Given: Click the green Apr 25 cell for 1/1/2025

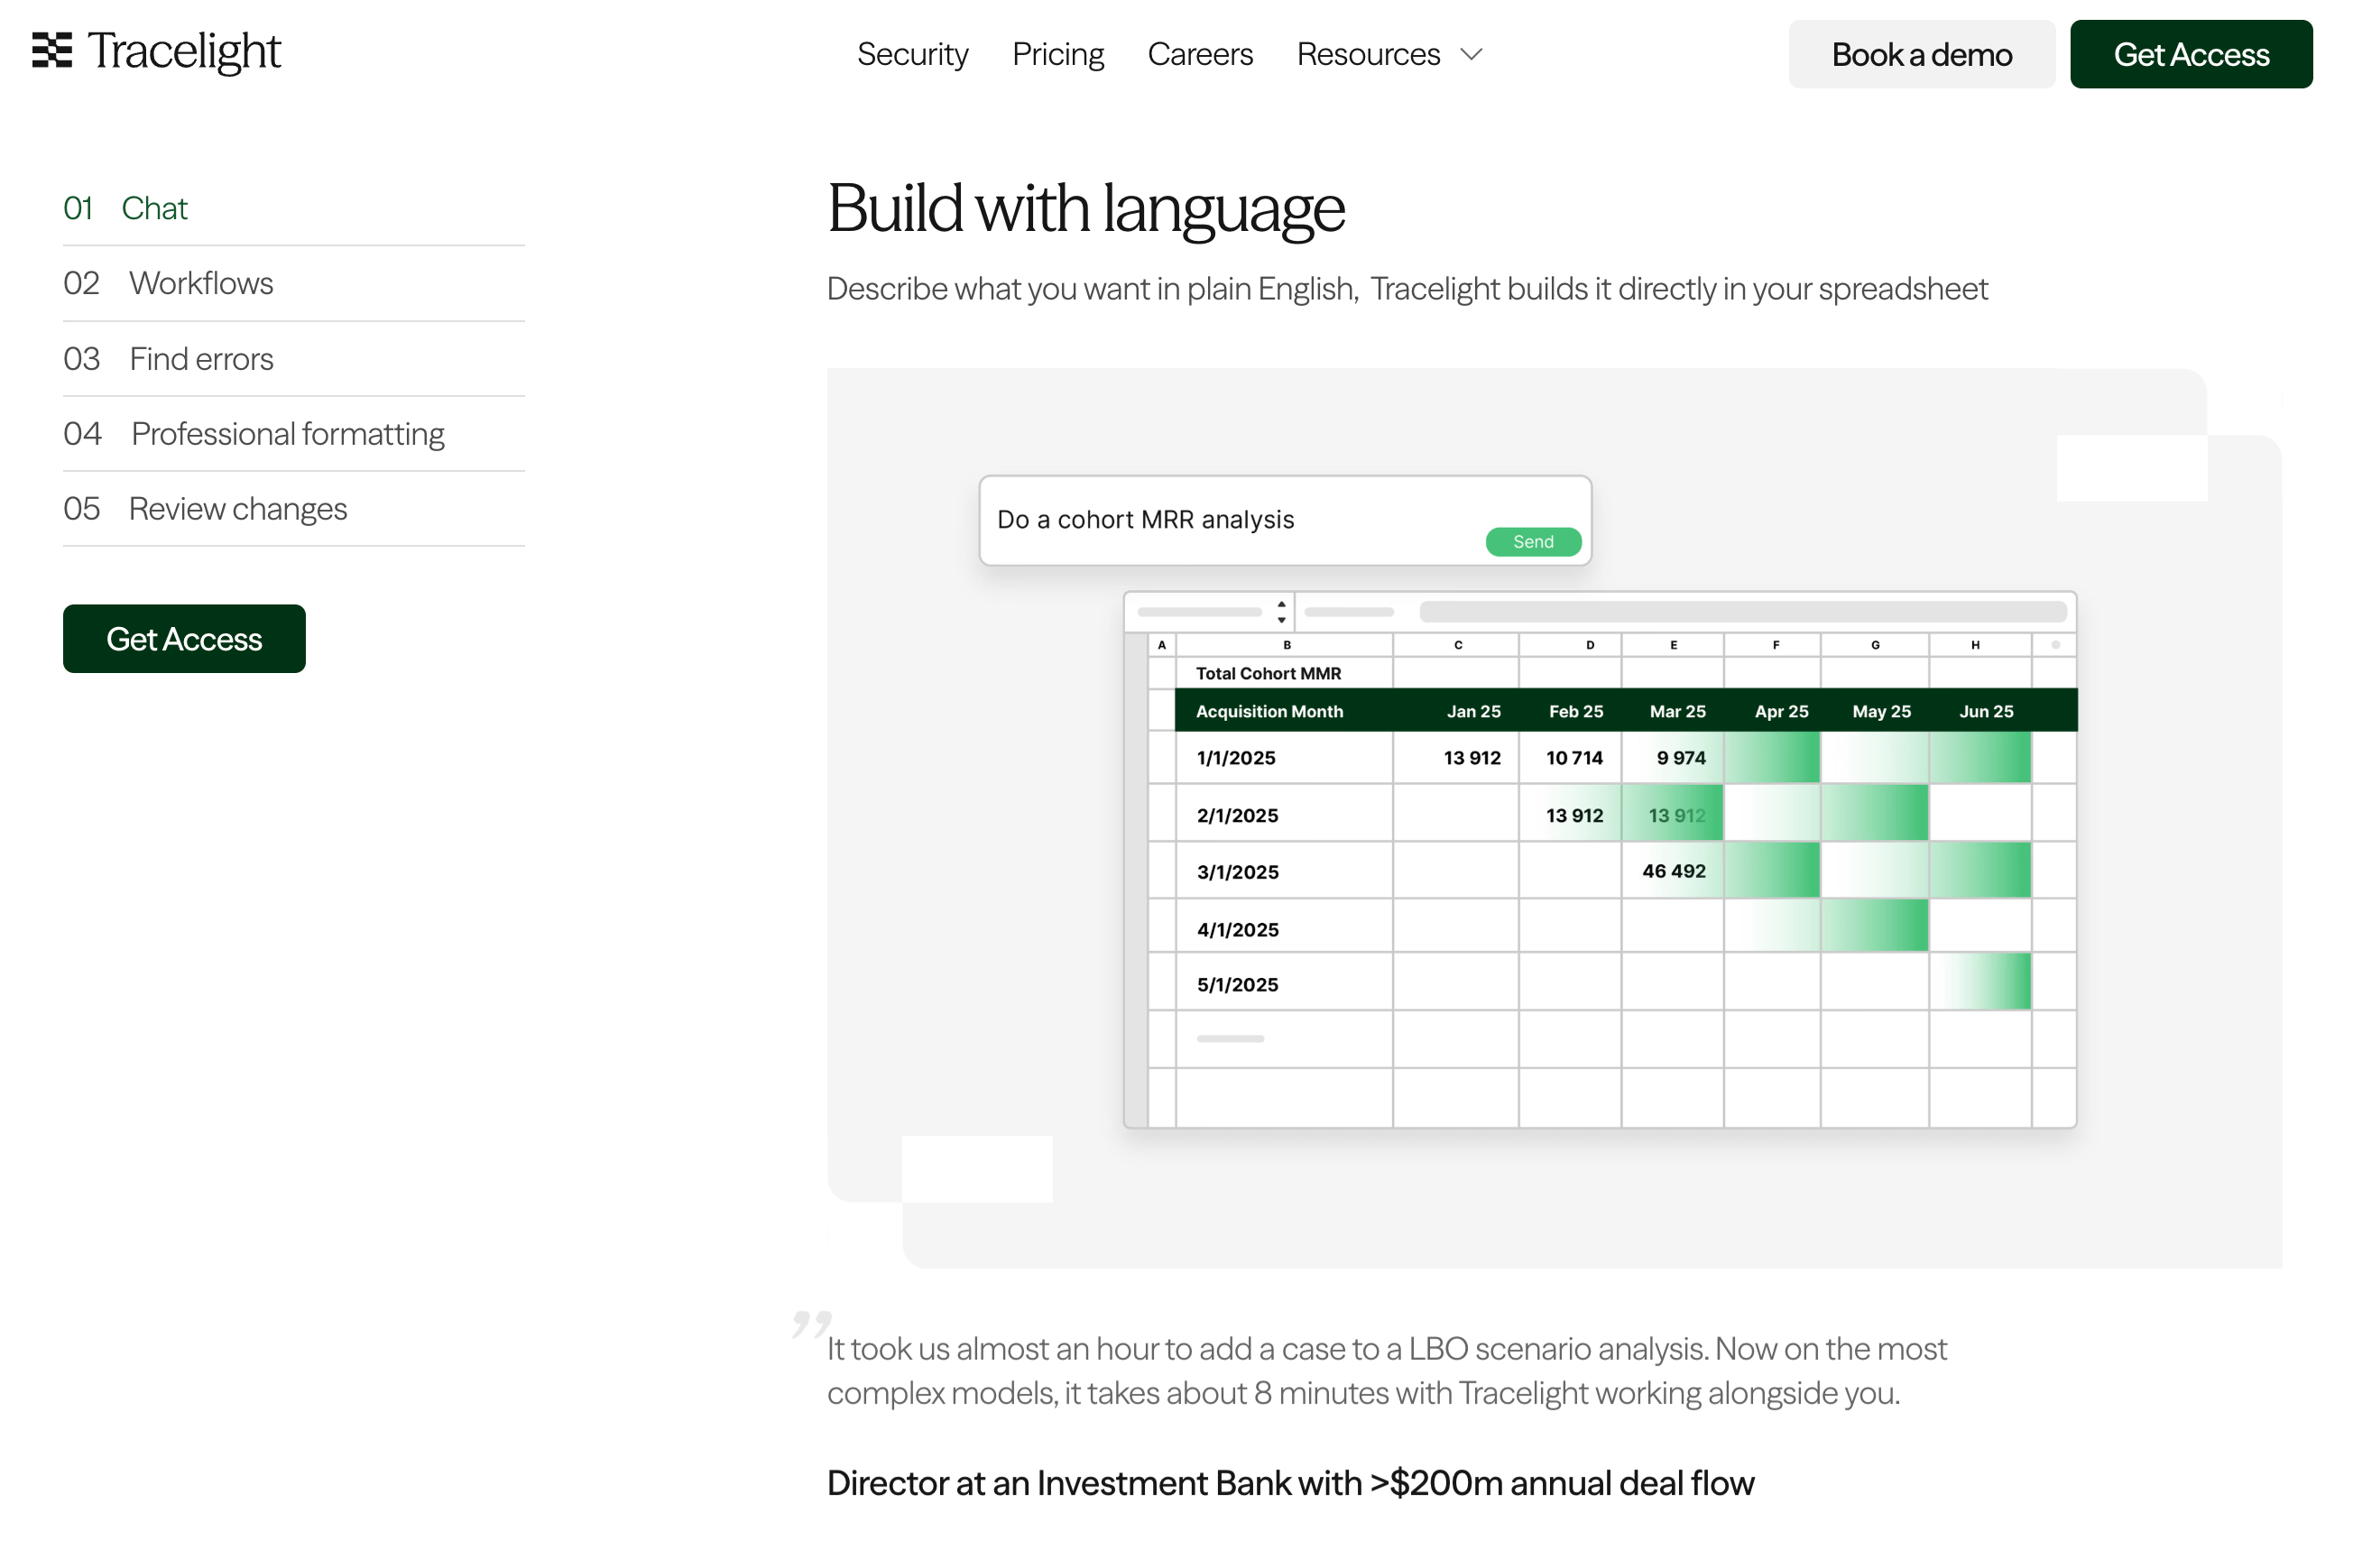Looking at the screenshot, I should (x=1771, y=757).
